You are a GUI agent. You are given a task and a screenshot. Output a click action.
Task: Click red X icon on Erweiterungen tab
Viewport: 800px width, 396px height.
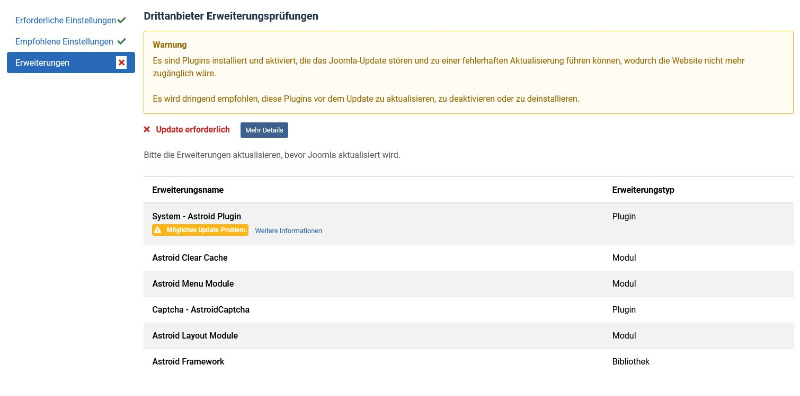pos(121,63)
